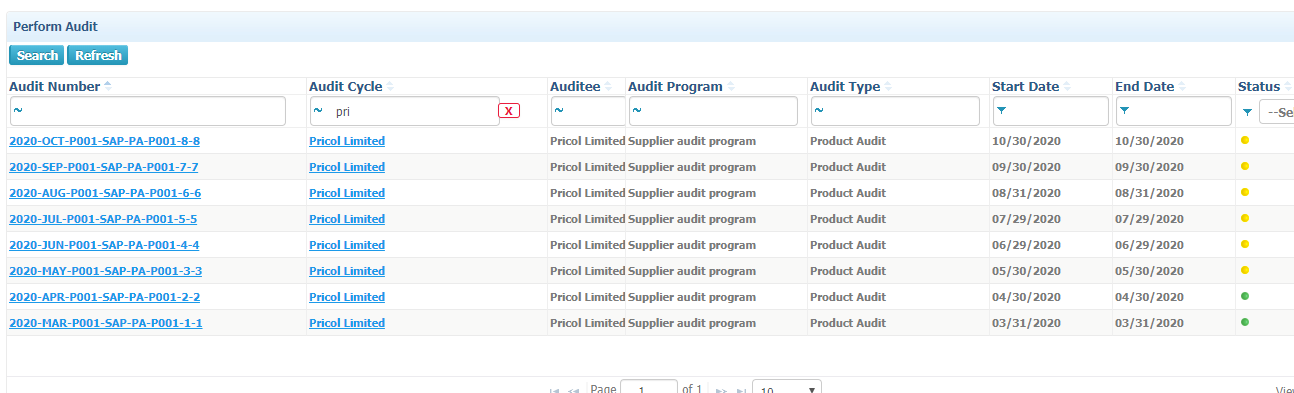Open tilde filter operator in Audit Number filter
Viewport: 1294px width, 393px height.
coord(17,110)
